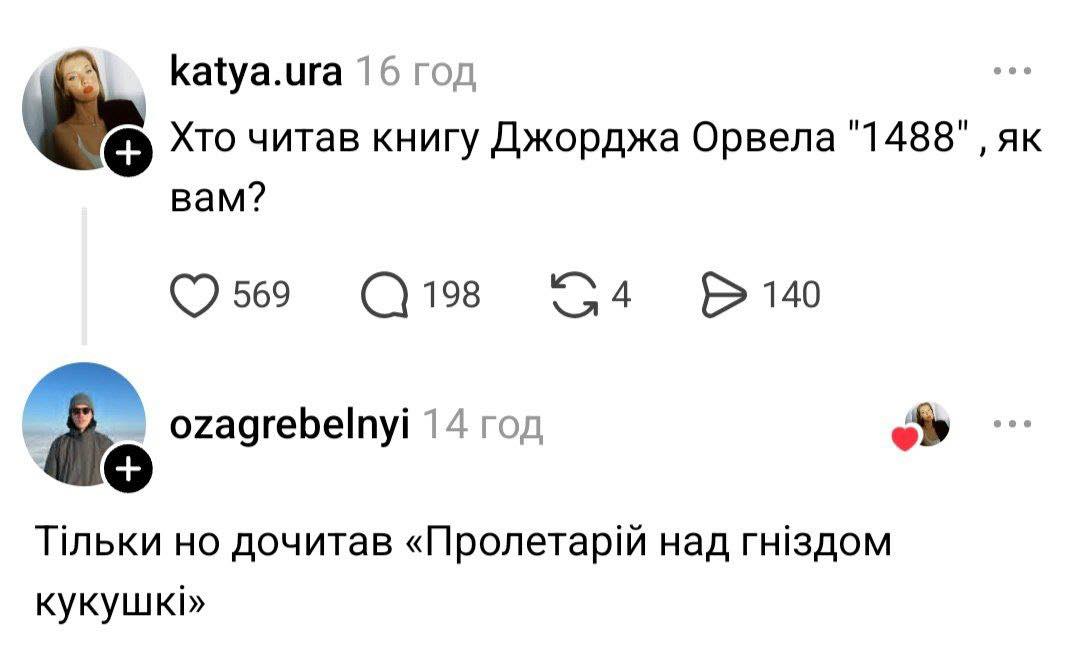Click the small author-liked avatar with red heart
The image size is (1080, 661).
(926, 425)
